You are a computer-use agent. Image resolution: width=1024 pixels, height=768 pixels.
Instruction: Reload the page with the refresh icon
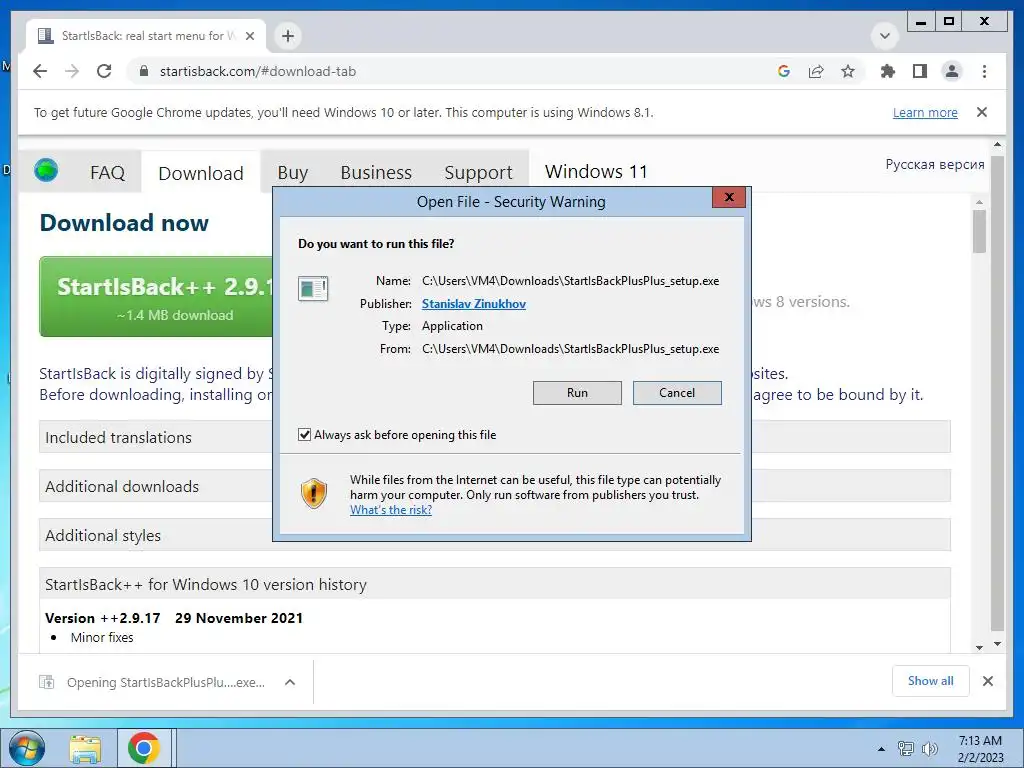104,71
